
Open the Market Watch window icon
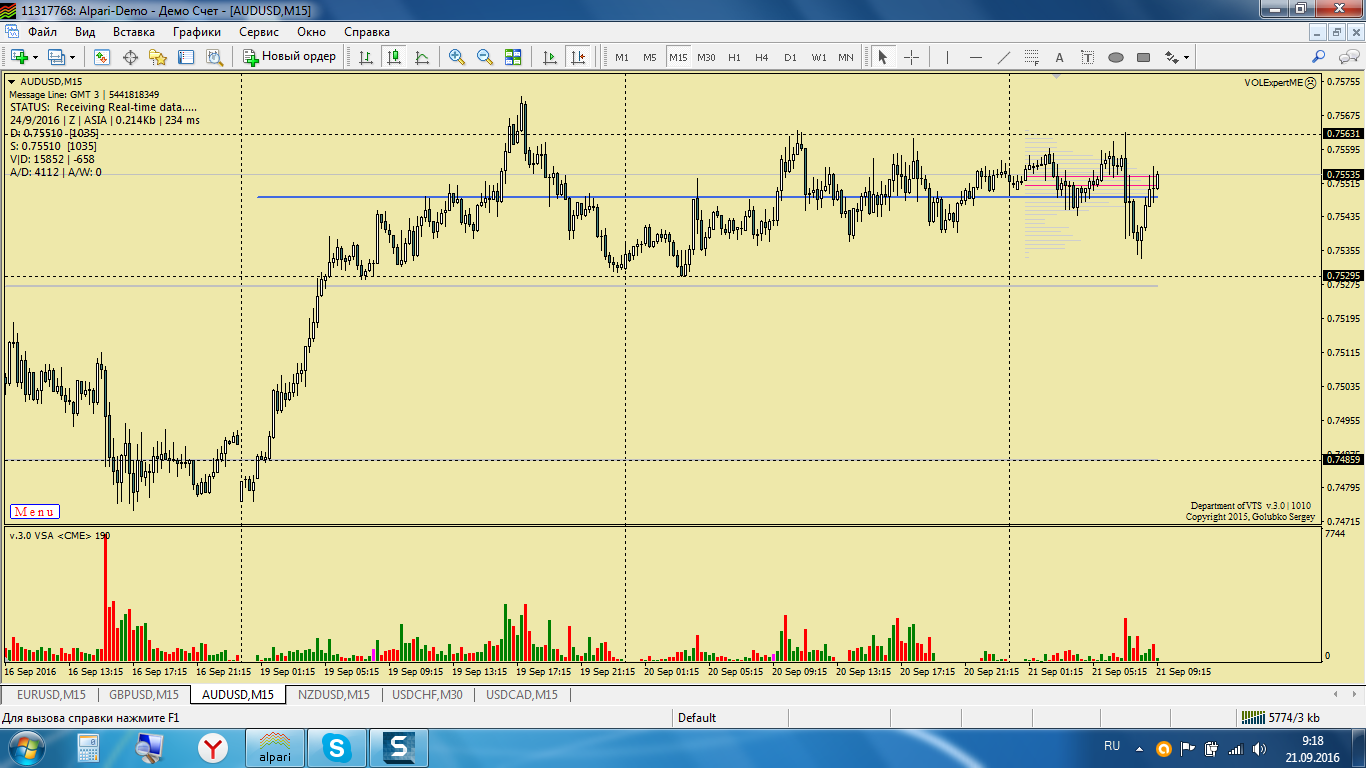click(102, 57)
